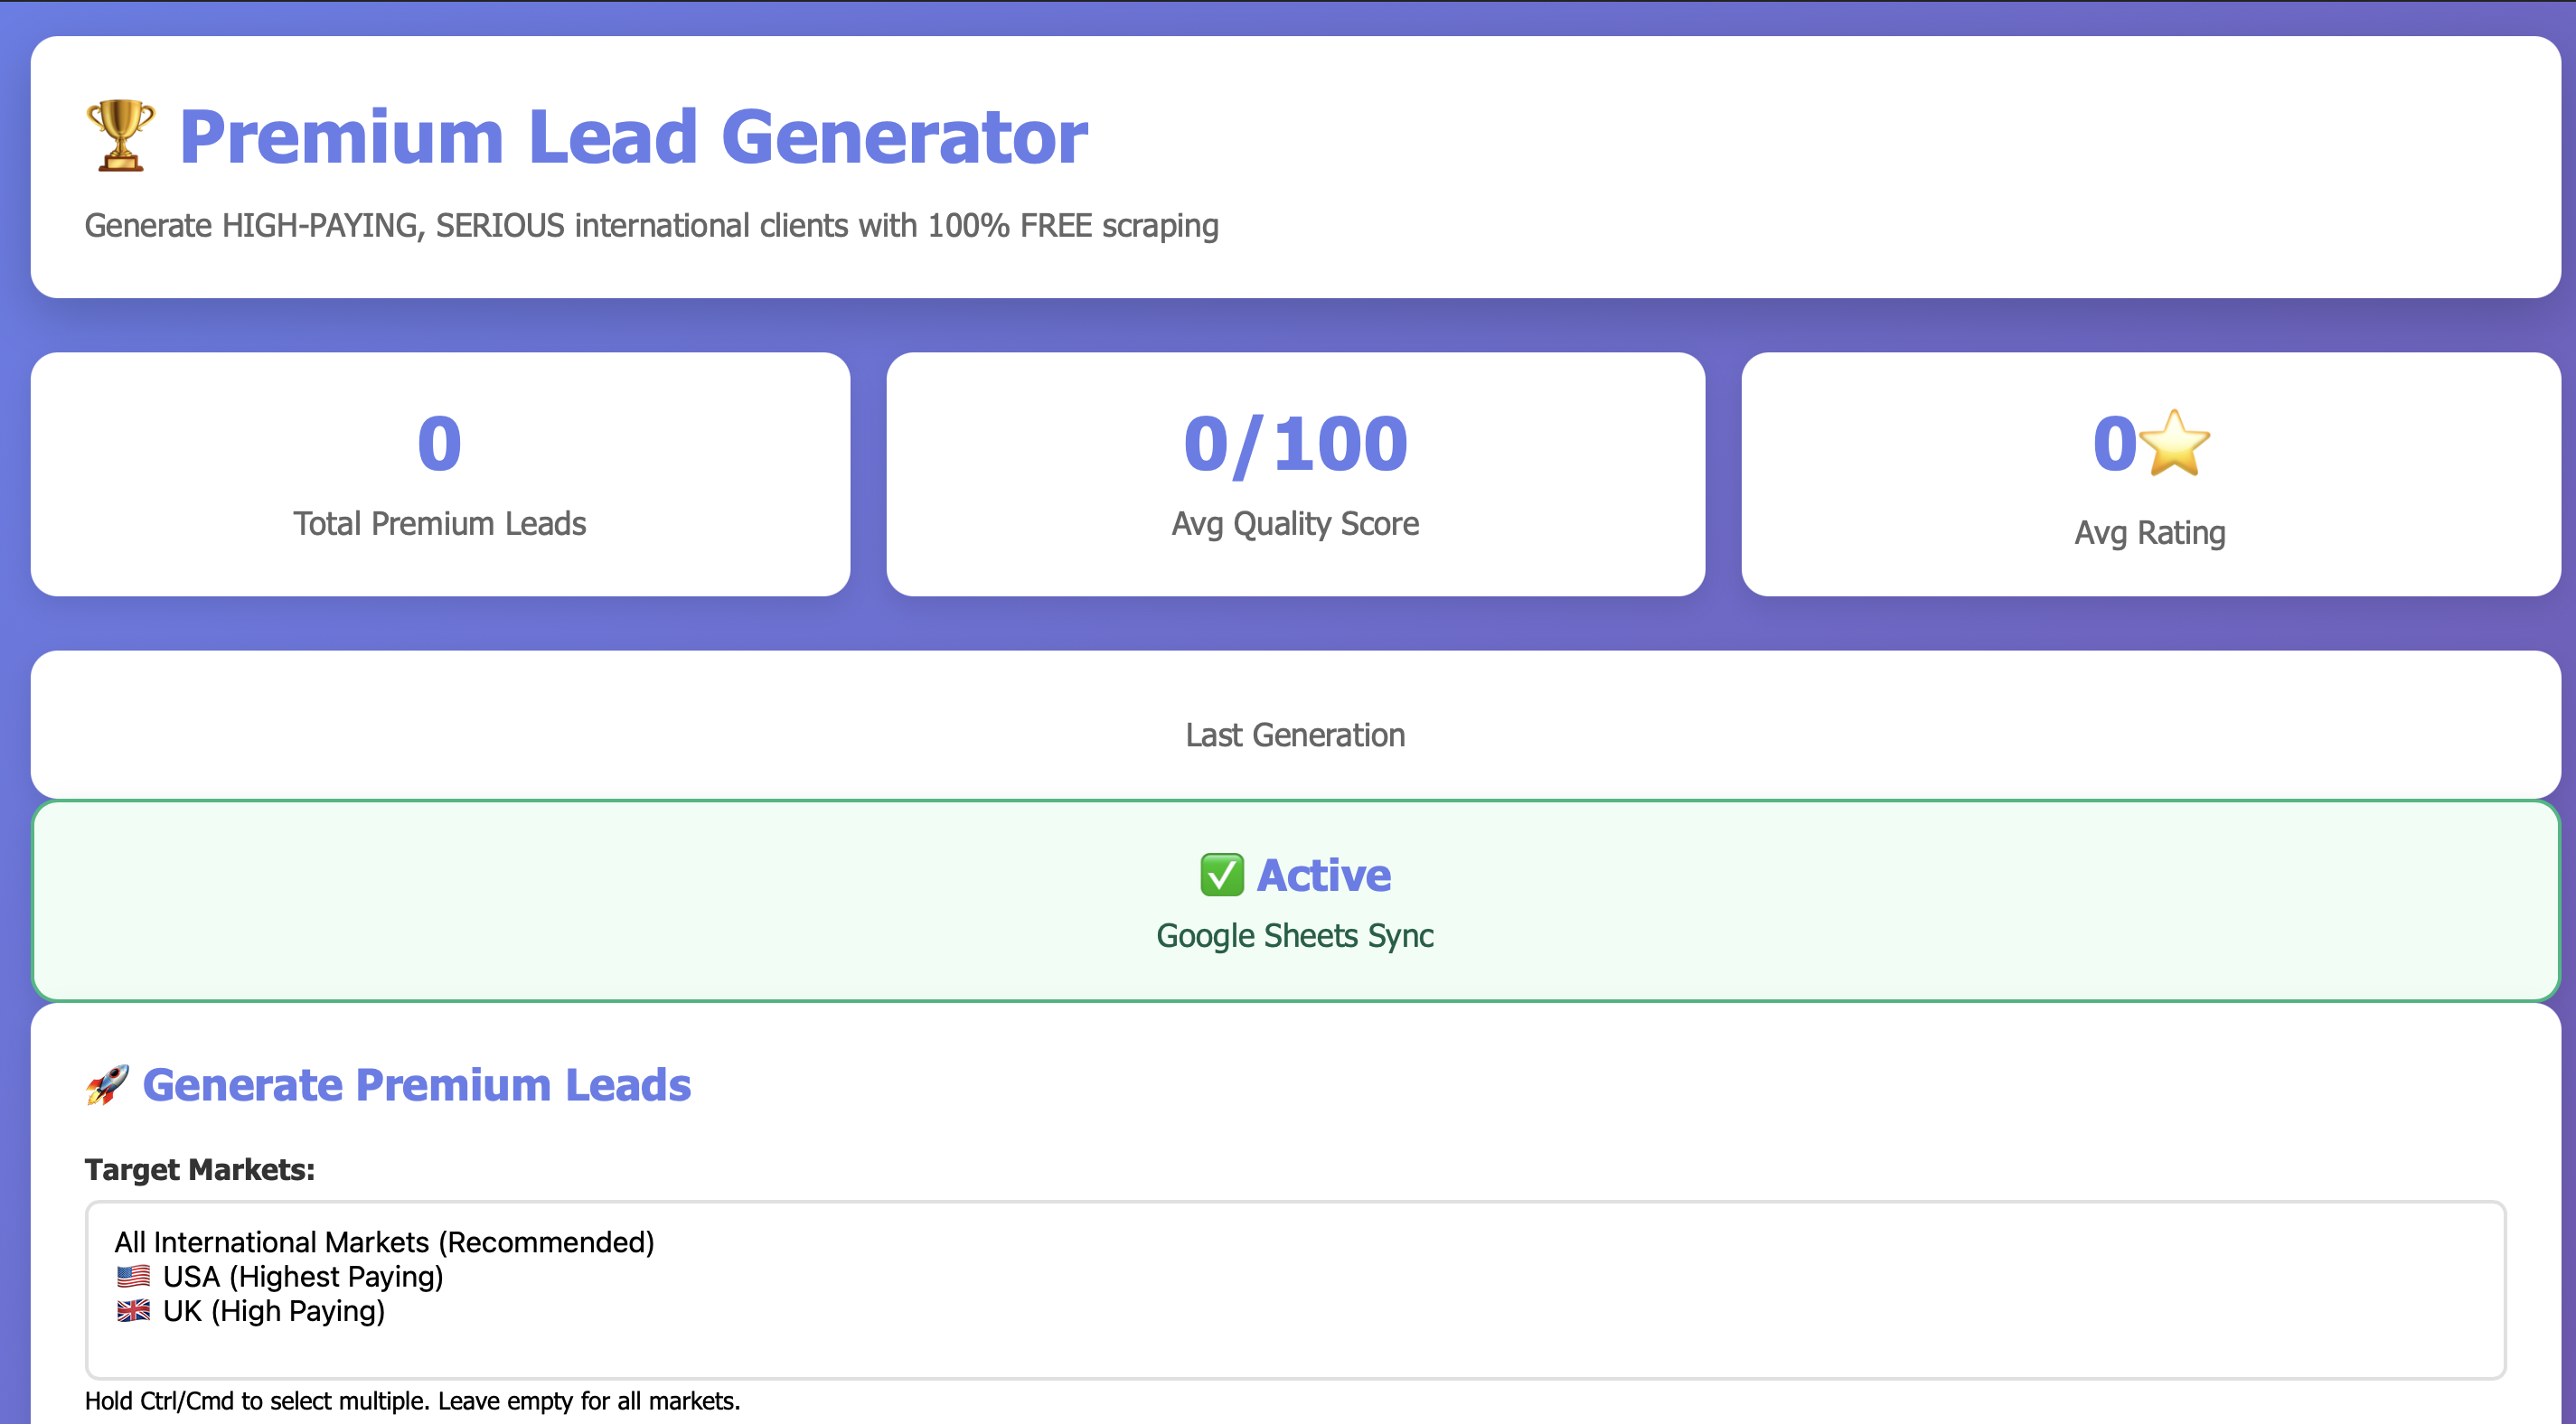
Task: Click the Premium Lead Generator title
Action: (632, 137)
